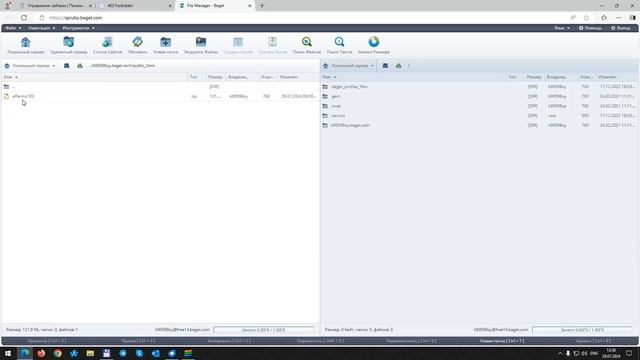Click the New folder toolbar icon
Viewport: 640px width, 360px height.
(165, 42)
